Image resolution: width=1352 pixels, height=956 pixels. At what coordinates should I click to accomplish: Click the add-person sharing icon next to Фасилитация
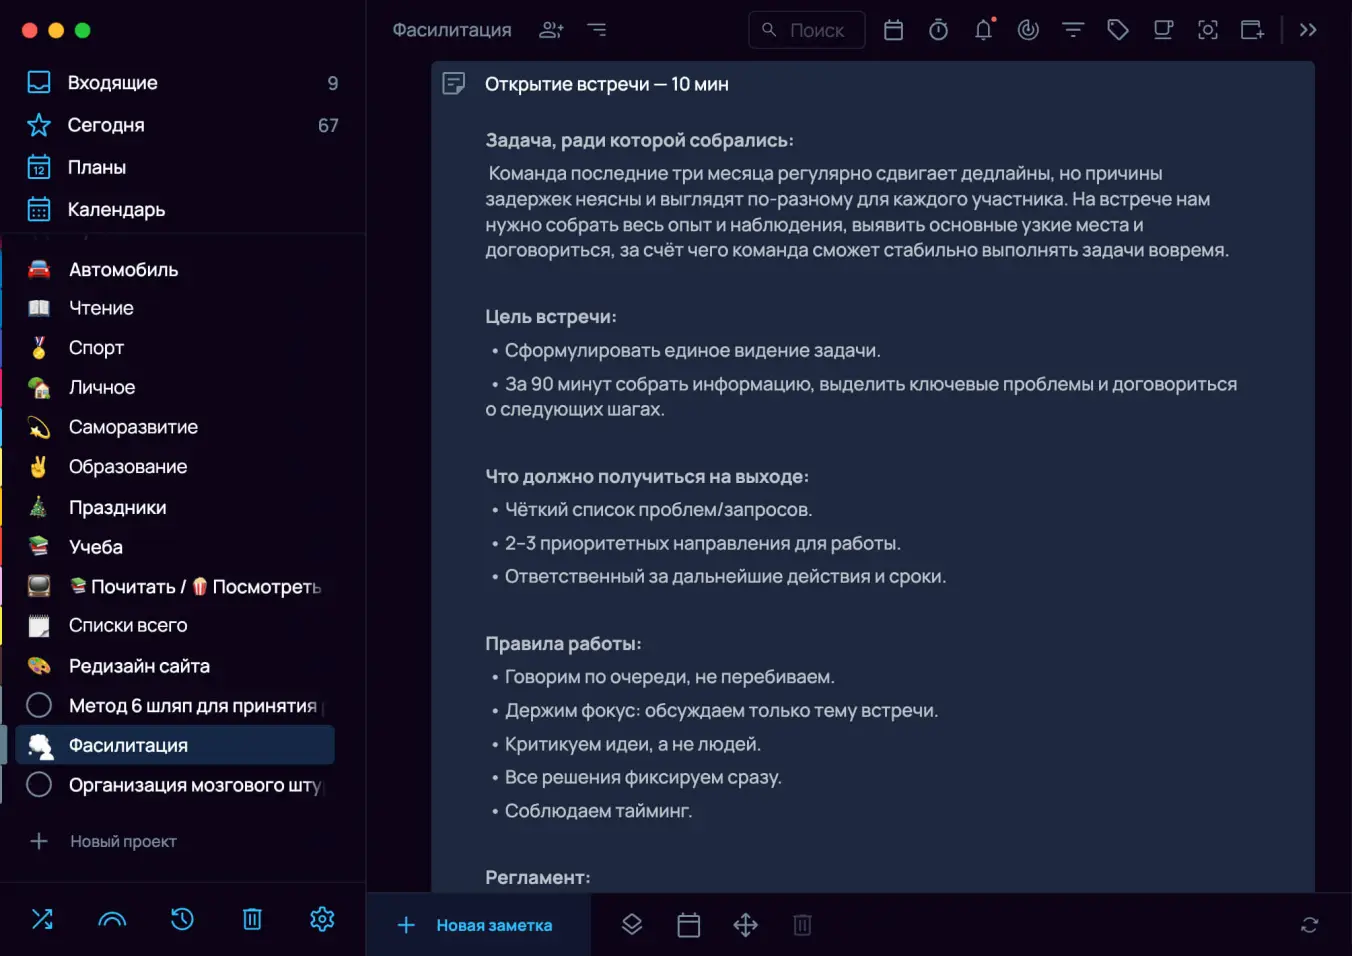pos(551,30)
